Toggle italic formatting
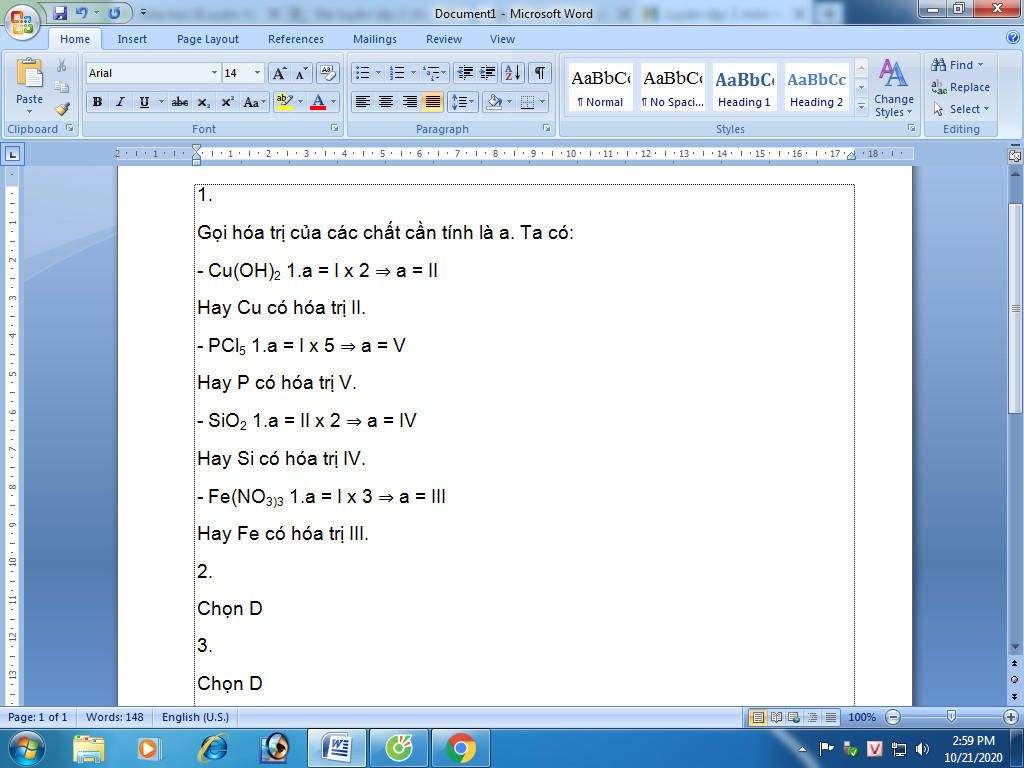 120,102
